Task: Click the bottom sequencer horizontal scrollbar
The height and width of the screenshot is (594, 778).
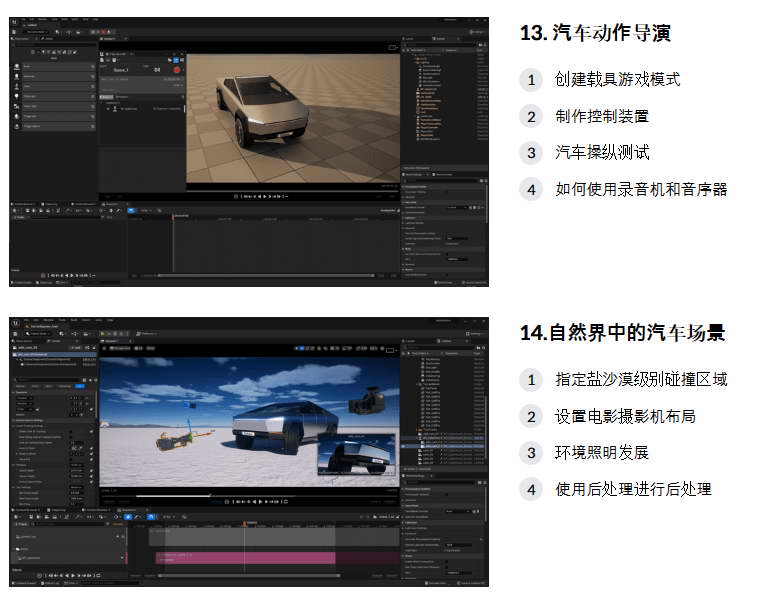Action: tap(249, 576)
